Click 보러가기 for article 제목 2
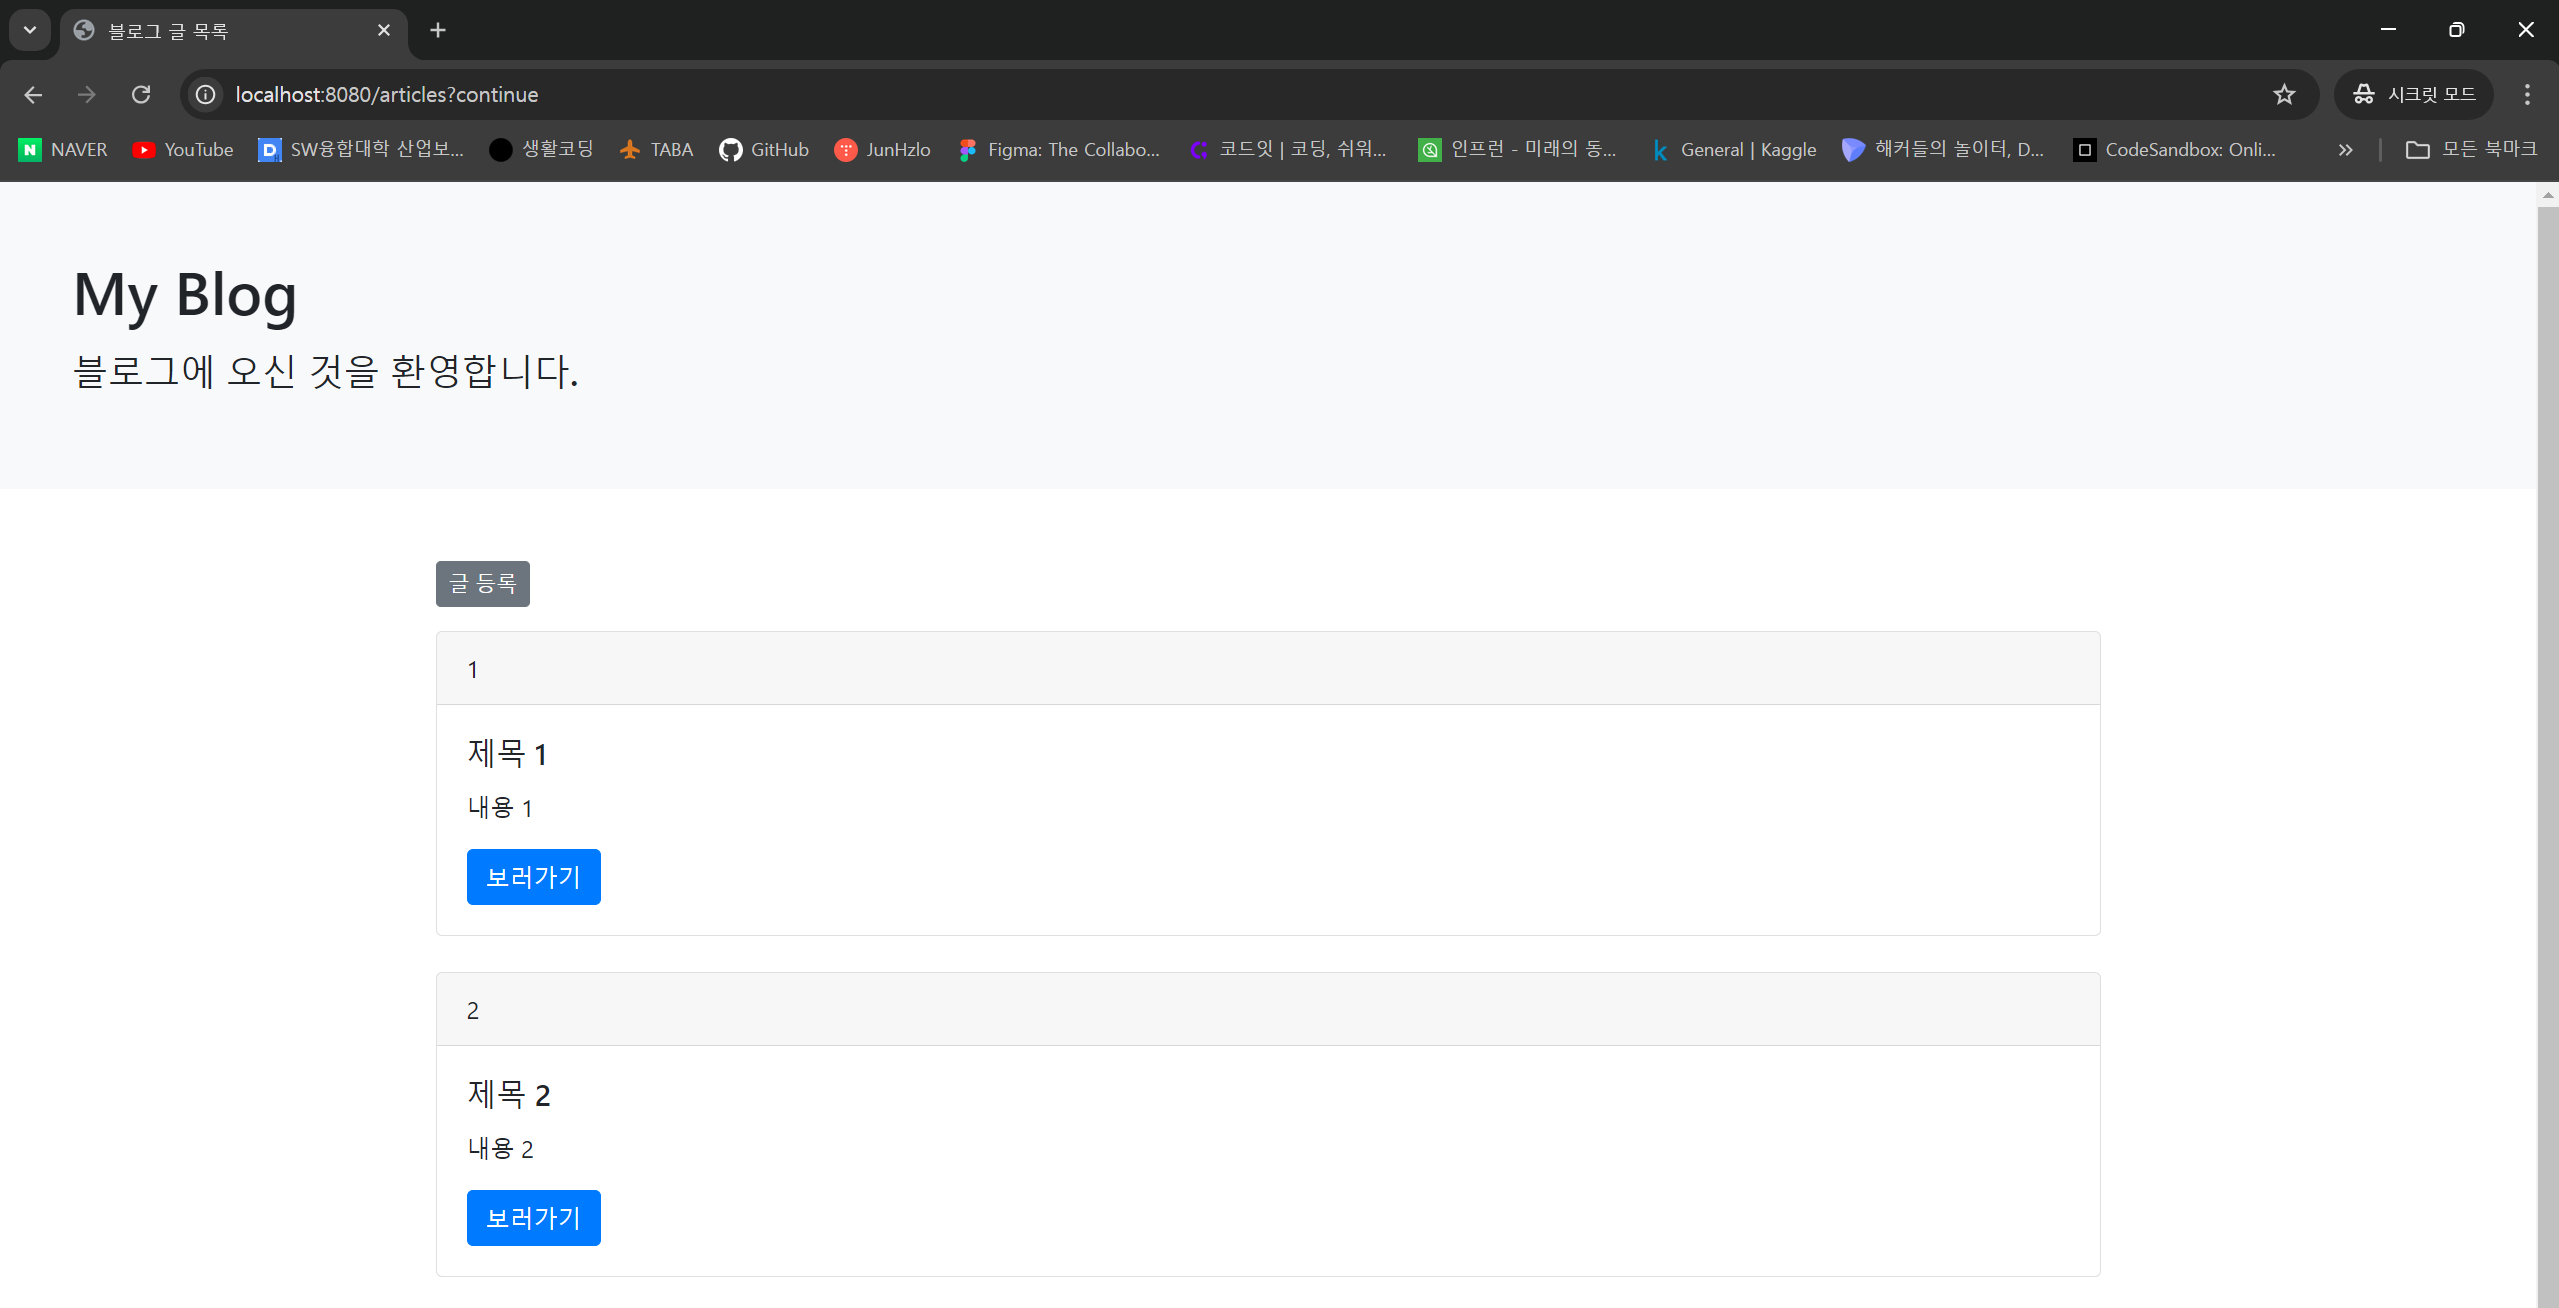This screenshot has width=2559, height=1308. pyautogui.click(x=533, y=1218)
